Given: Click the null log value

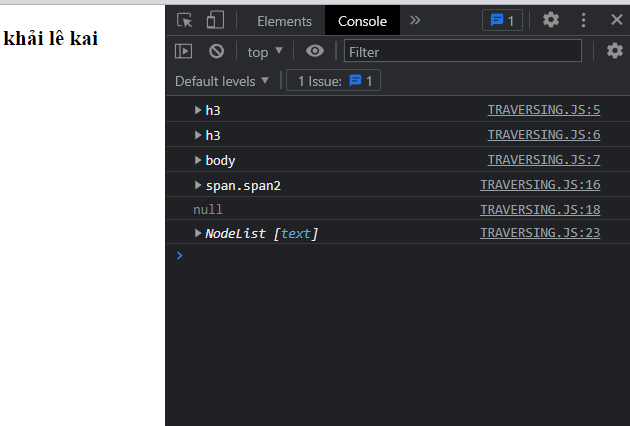Looking at the screenshot, I should click(x=208, y=209).
